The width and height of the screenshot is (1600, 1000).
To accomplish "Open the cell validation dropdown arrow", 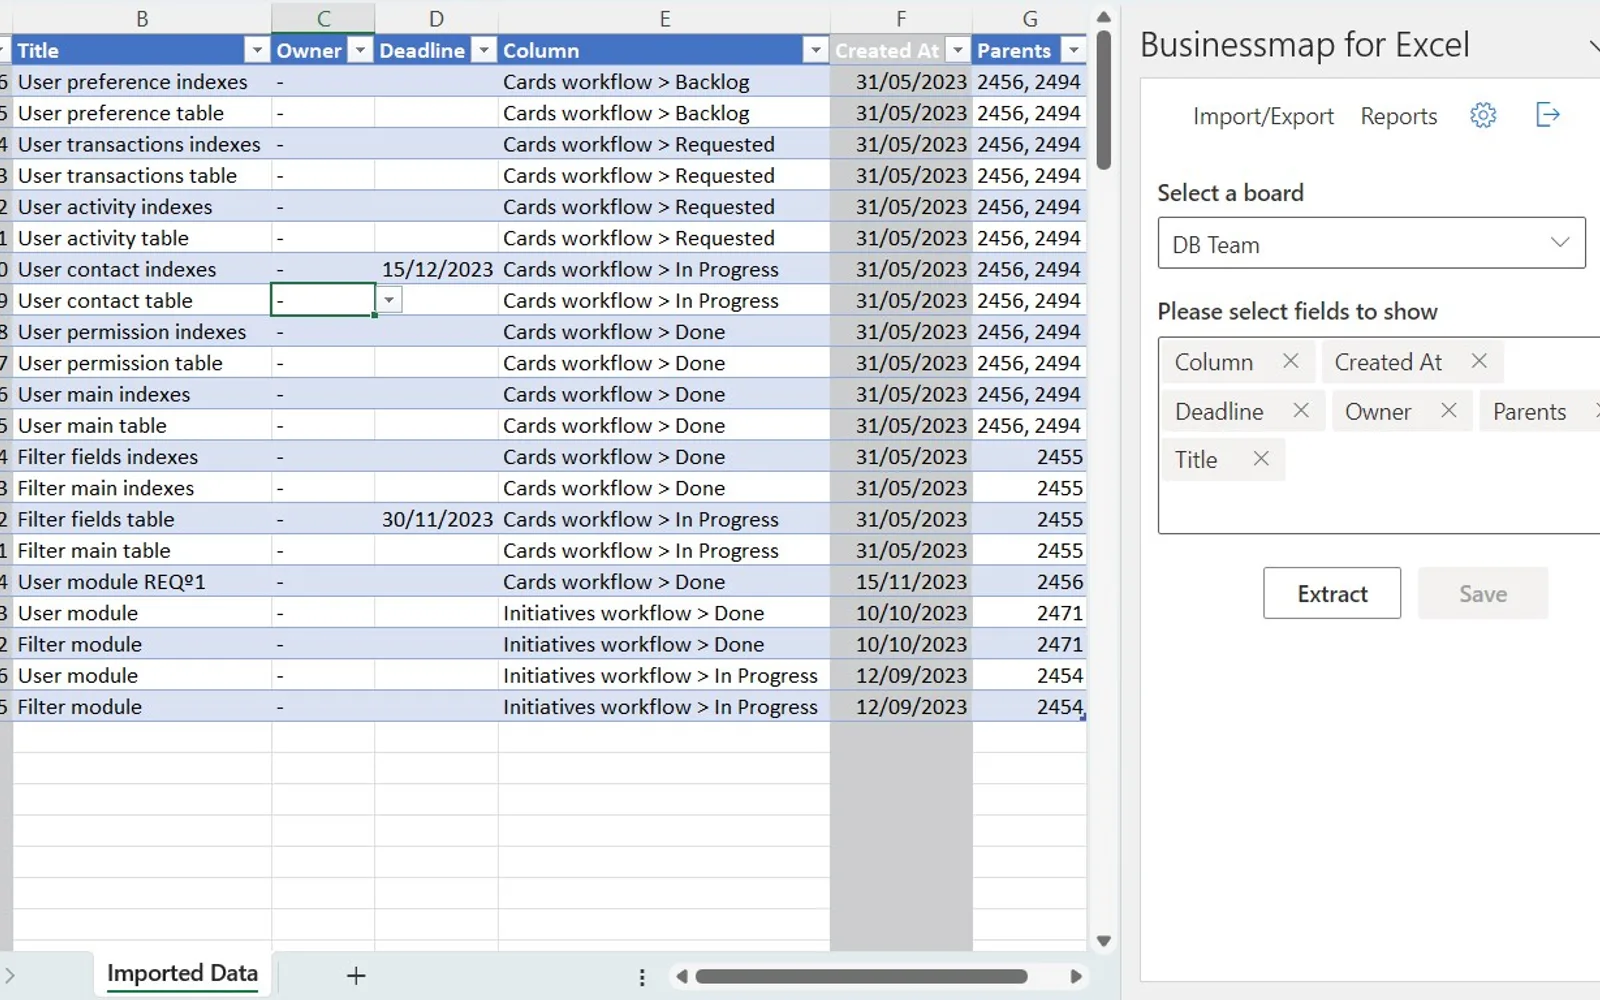I will click(x=389, y=300).
